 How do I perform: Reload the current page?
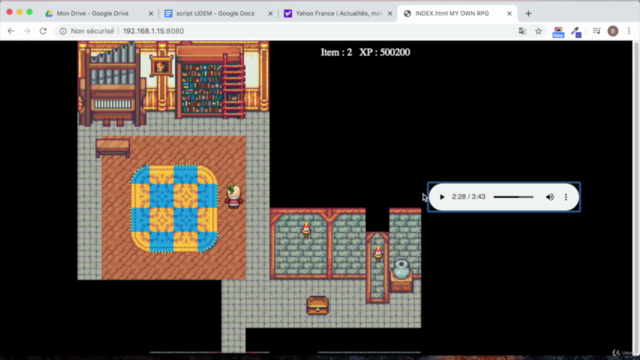43,31
